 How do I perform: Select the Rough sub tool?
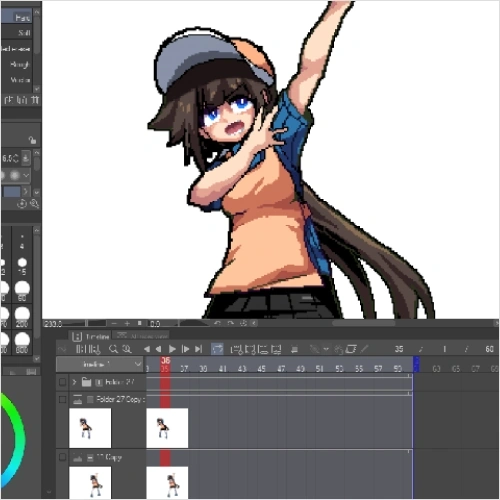[x=17, y=64]
